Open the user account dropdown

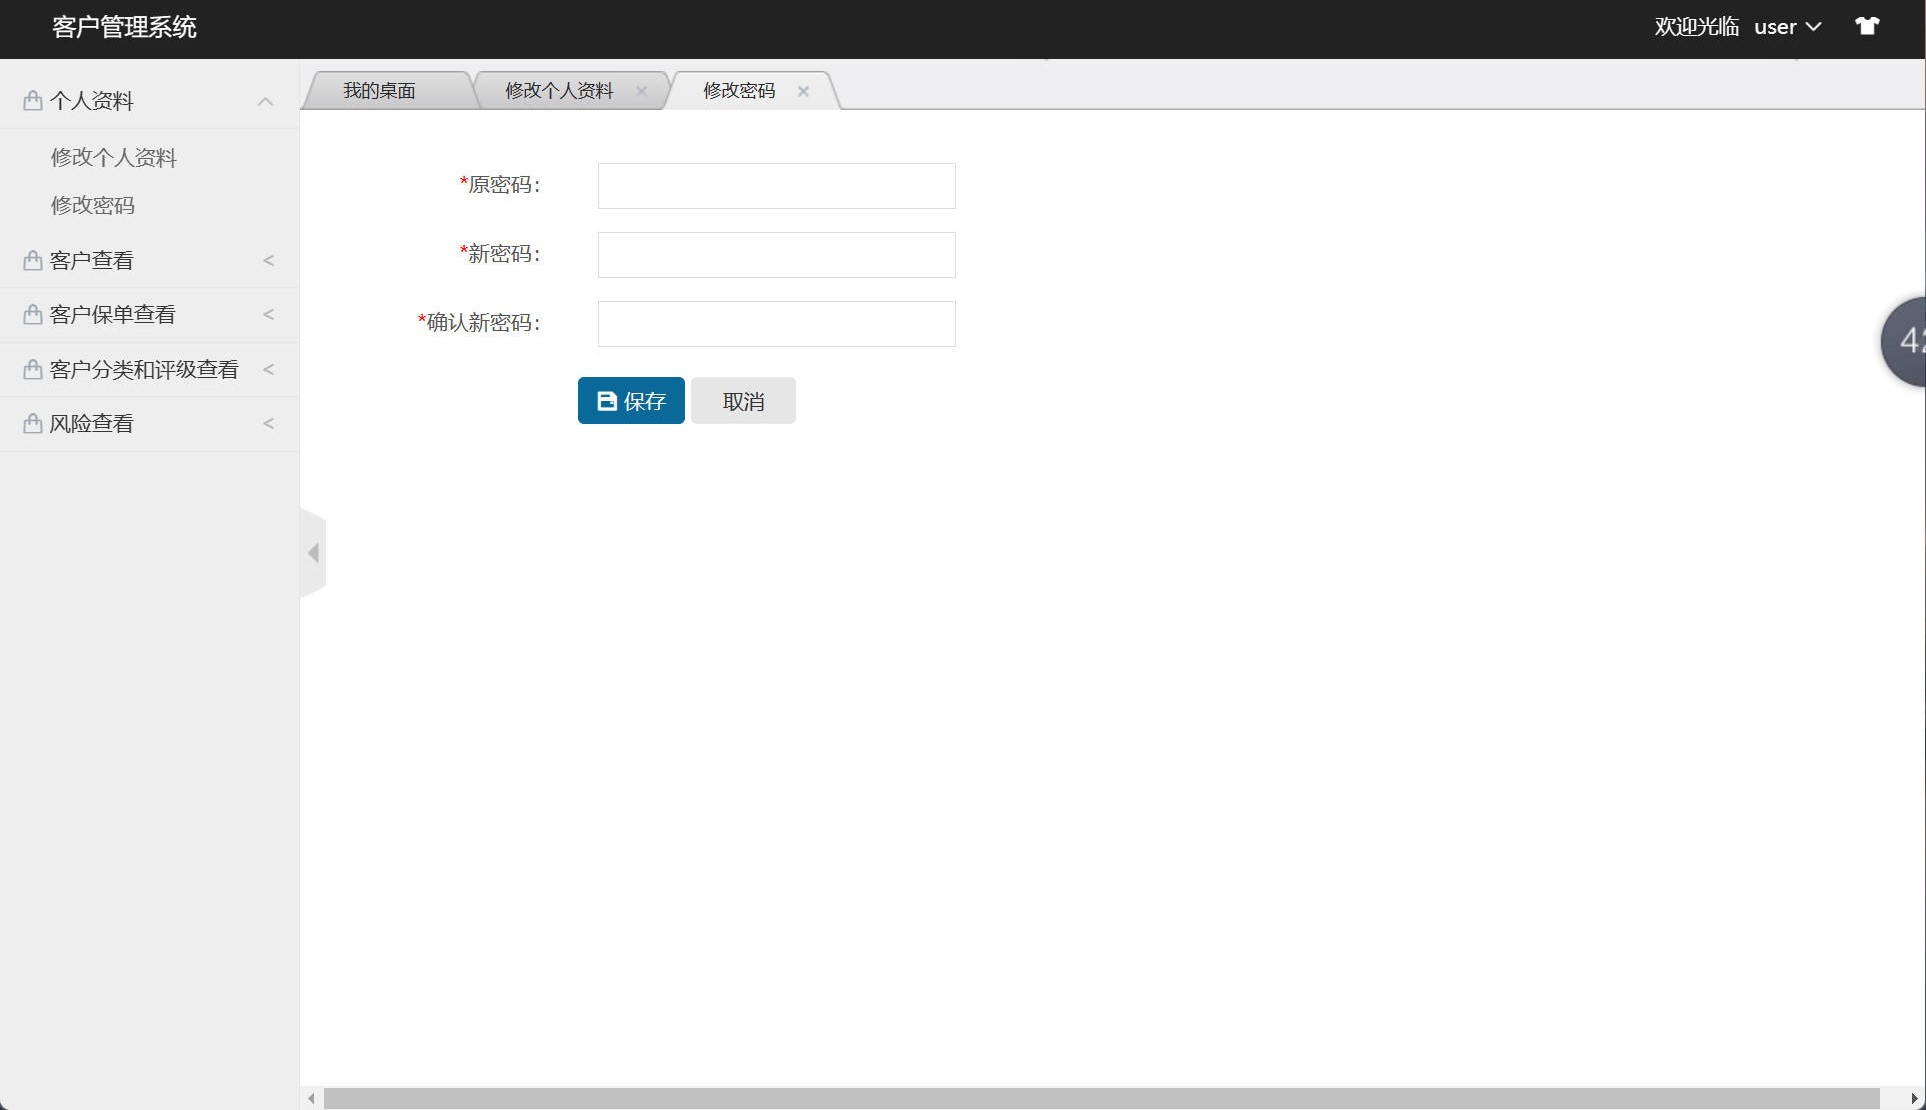pyautogui.click(x=1787, y=27)
